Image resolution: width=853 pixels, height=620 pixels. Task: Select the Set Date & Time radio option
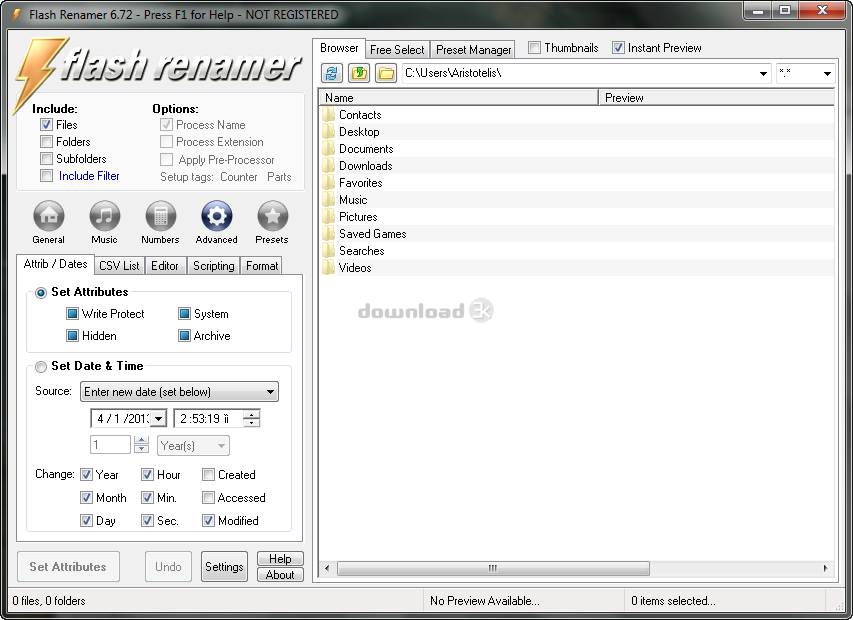tap(41, 367)
